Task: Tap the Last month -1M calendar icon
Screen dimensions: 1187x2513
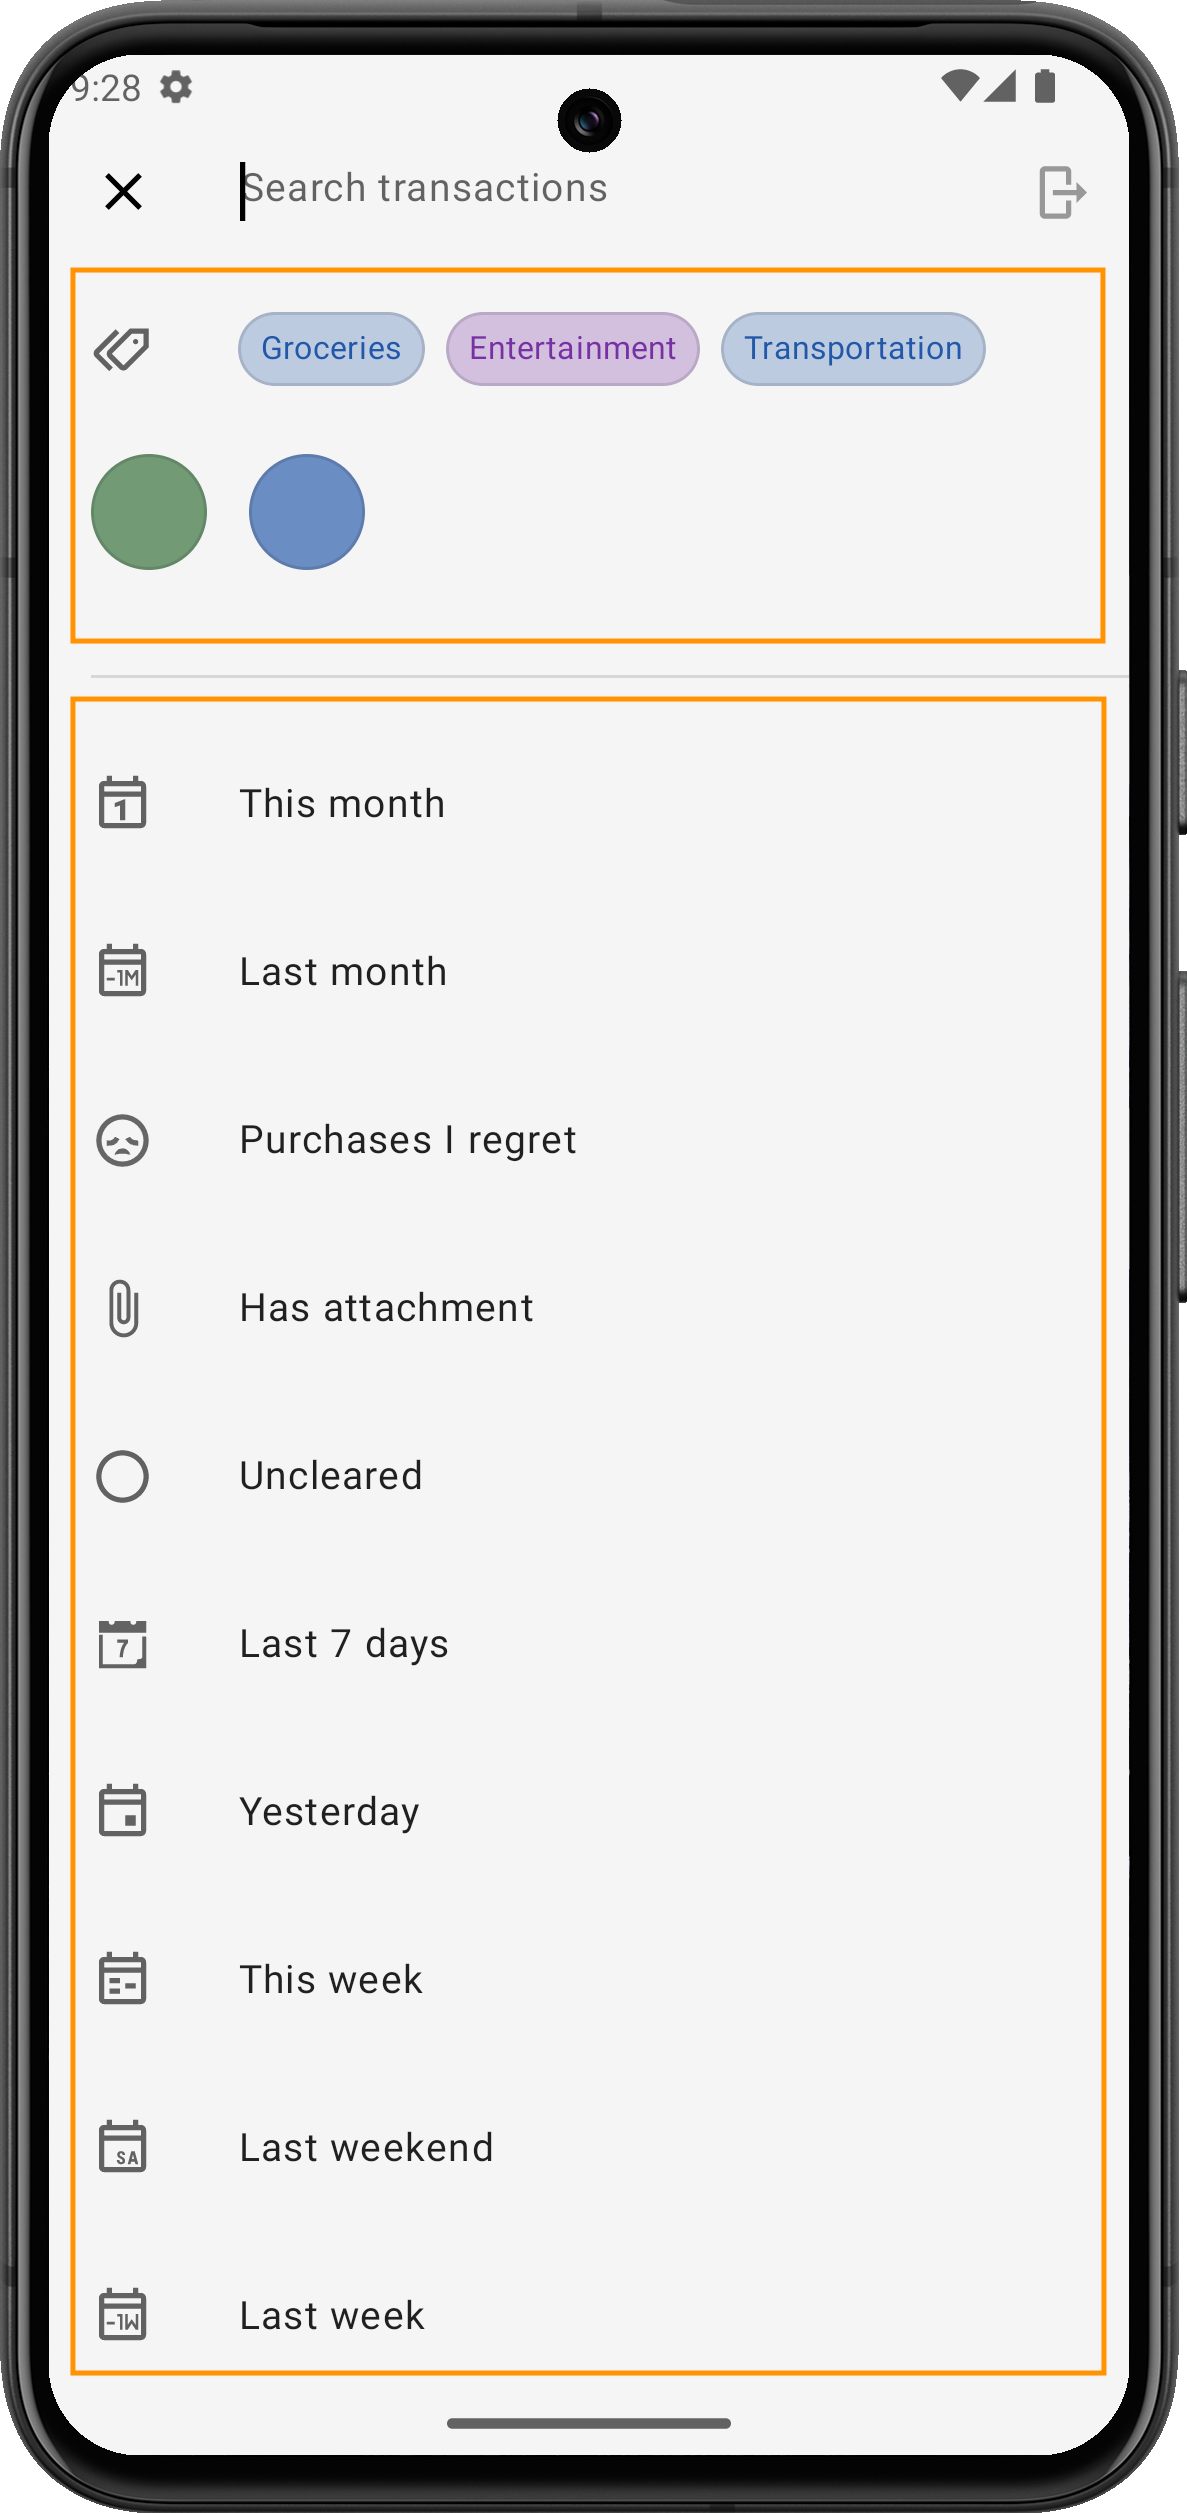Action: point(123,971)
